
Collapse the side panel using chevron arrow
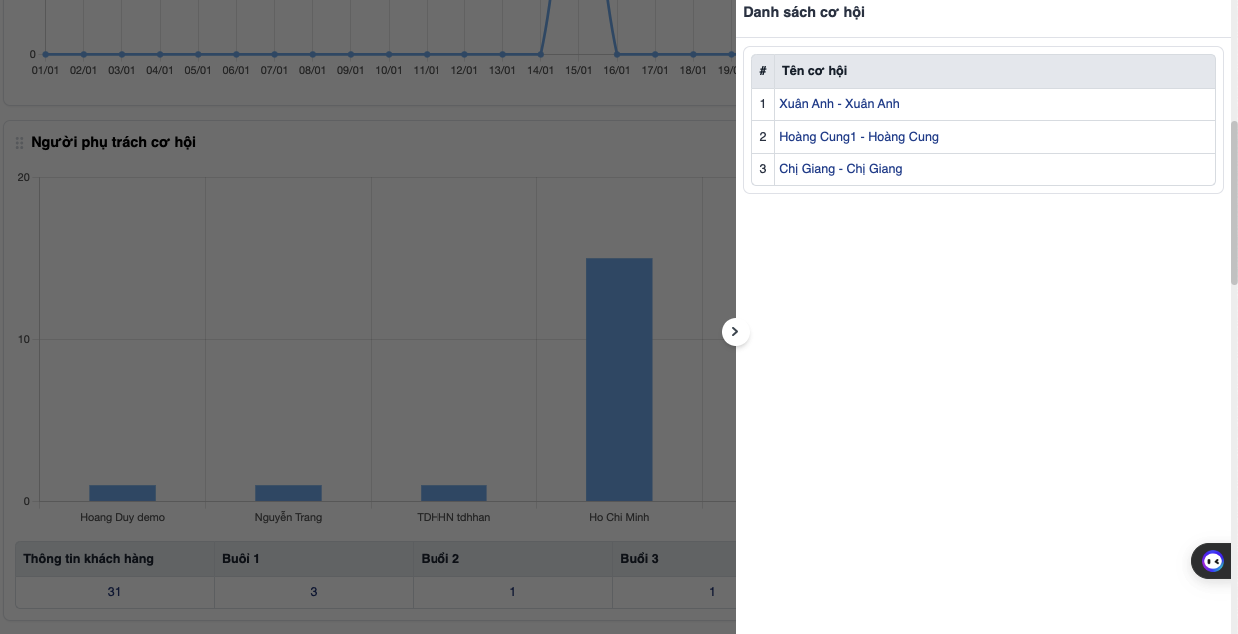coord(735,331)
